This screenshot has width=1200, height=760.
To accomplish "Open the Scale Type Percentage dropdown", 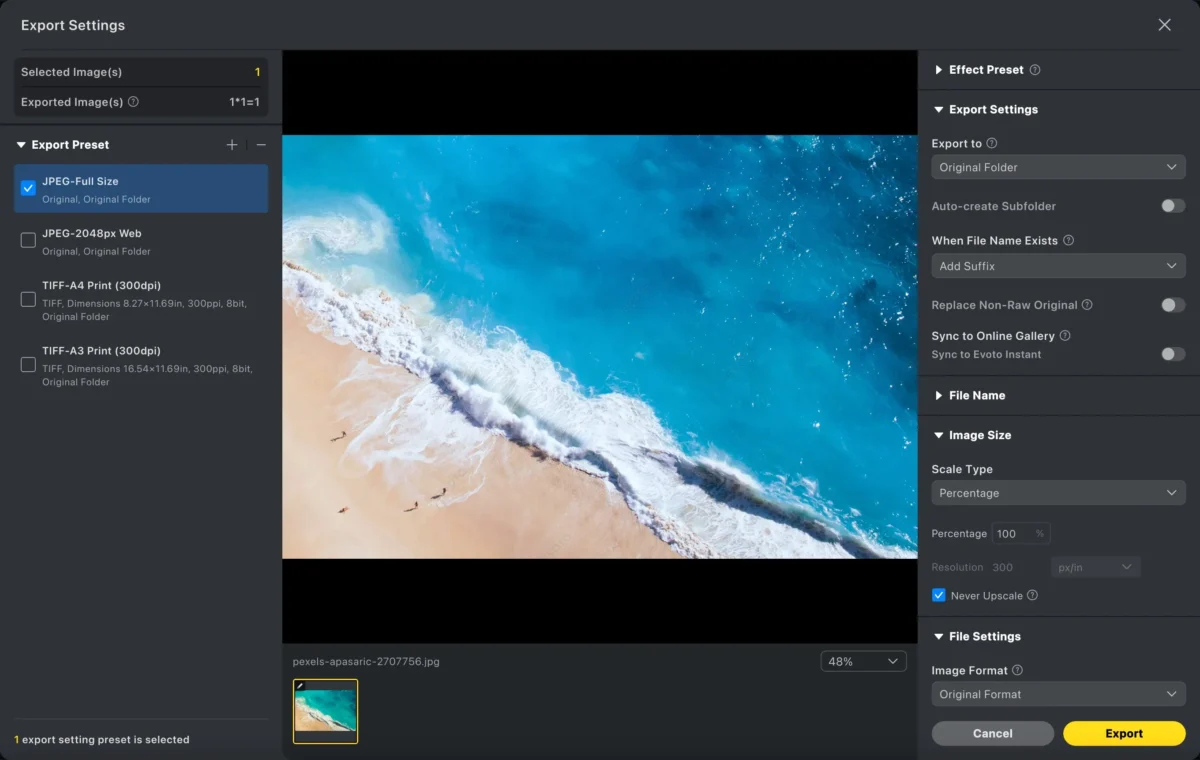I will pos(1058,493).
